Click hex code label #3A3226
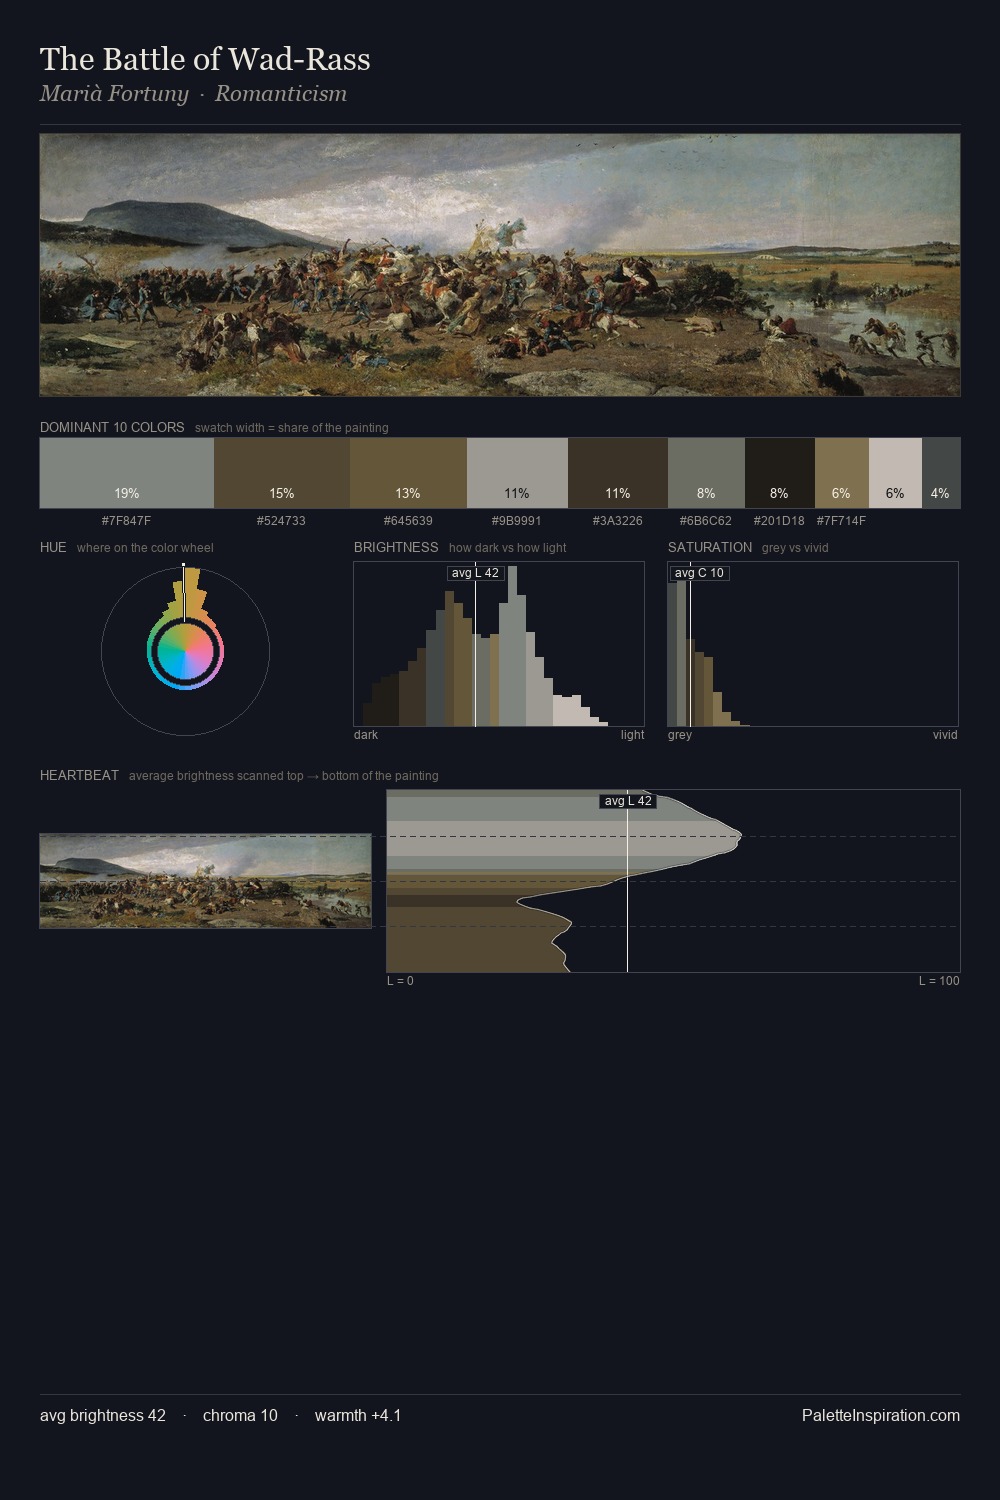The height and width of the screenshot is (1500, 1000). [x=618, y=521]
